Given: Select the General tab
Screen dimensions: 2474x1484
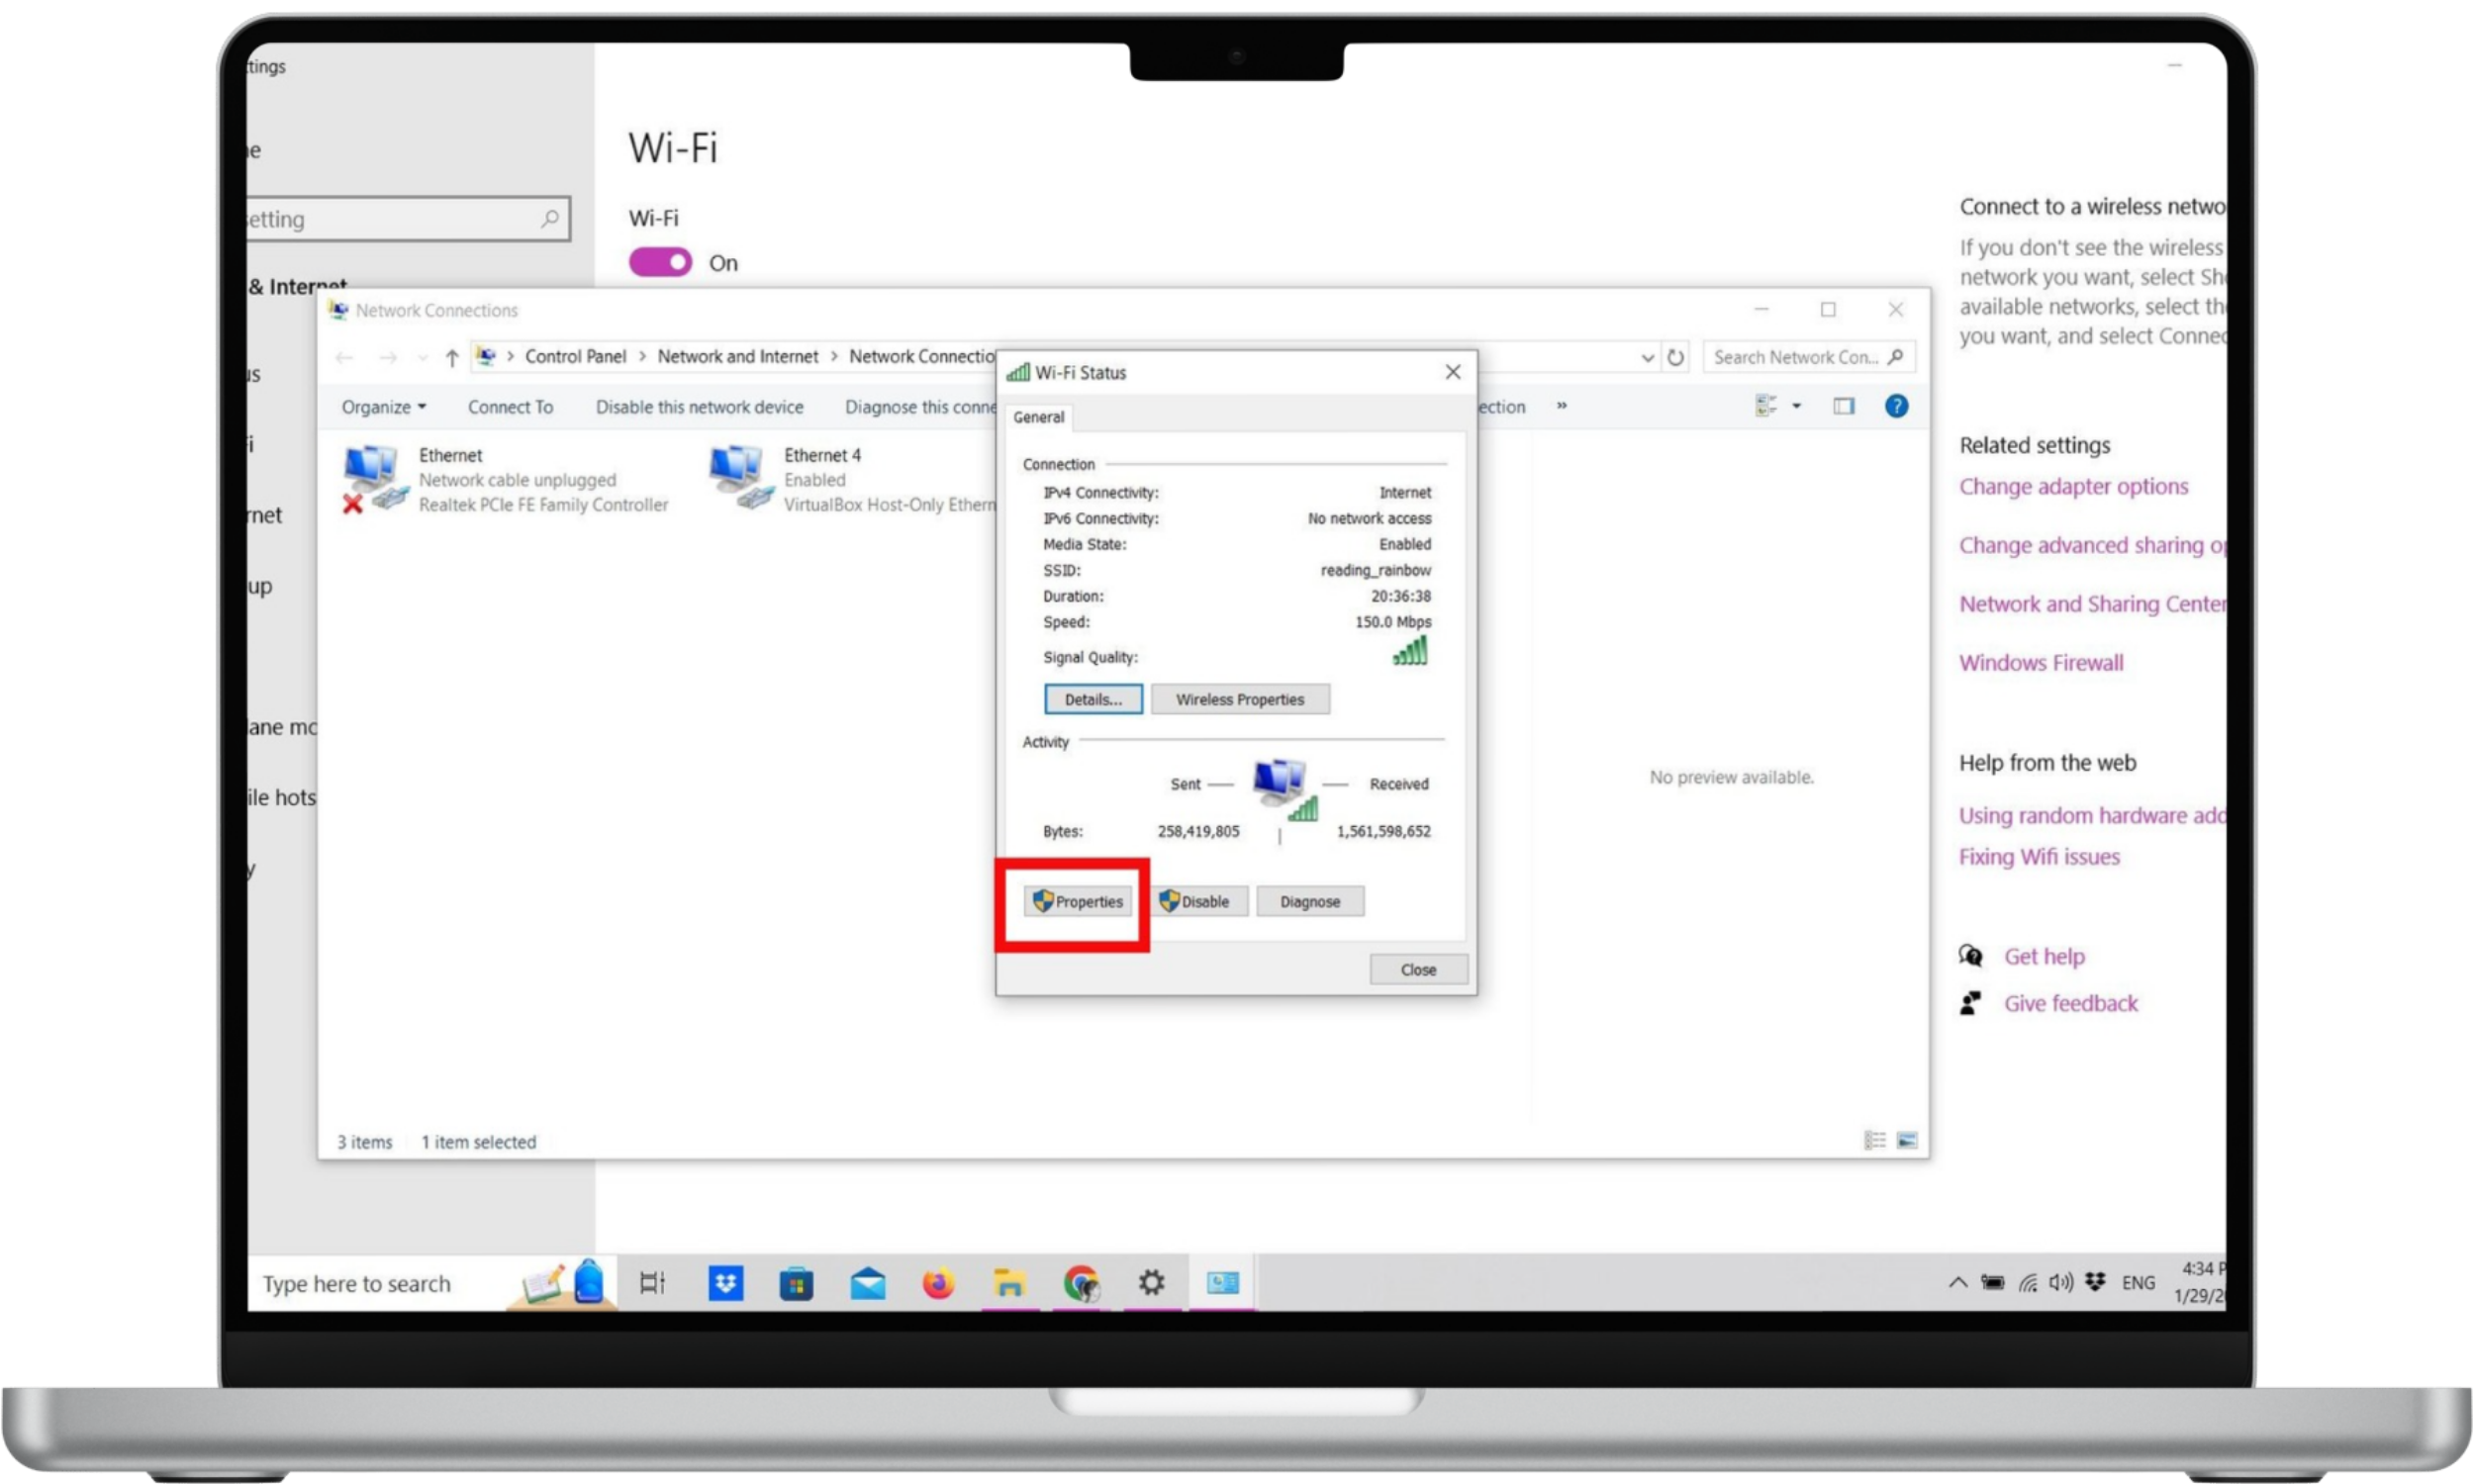Looking at the screenshot, I should [x=1038, y=417].
